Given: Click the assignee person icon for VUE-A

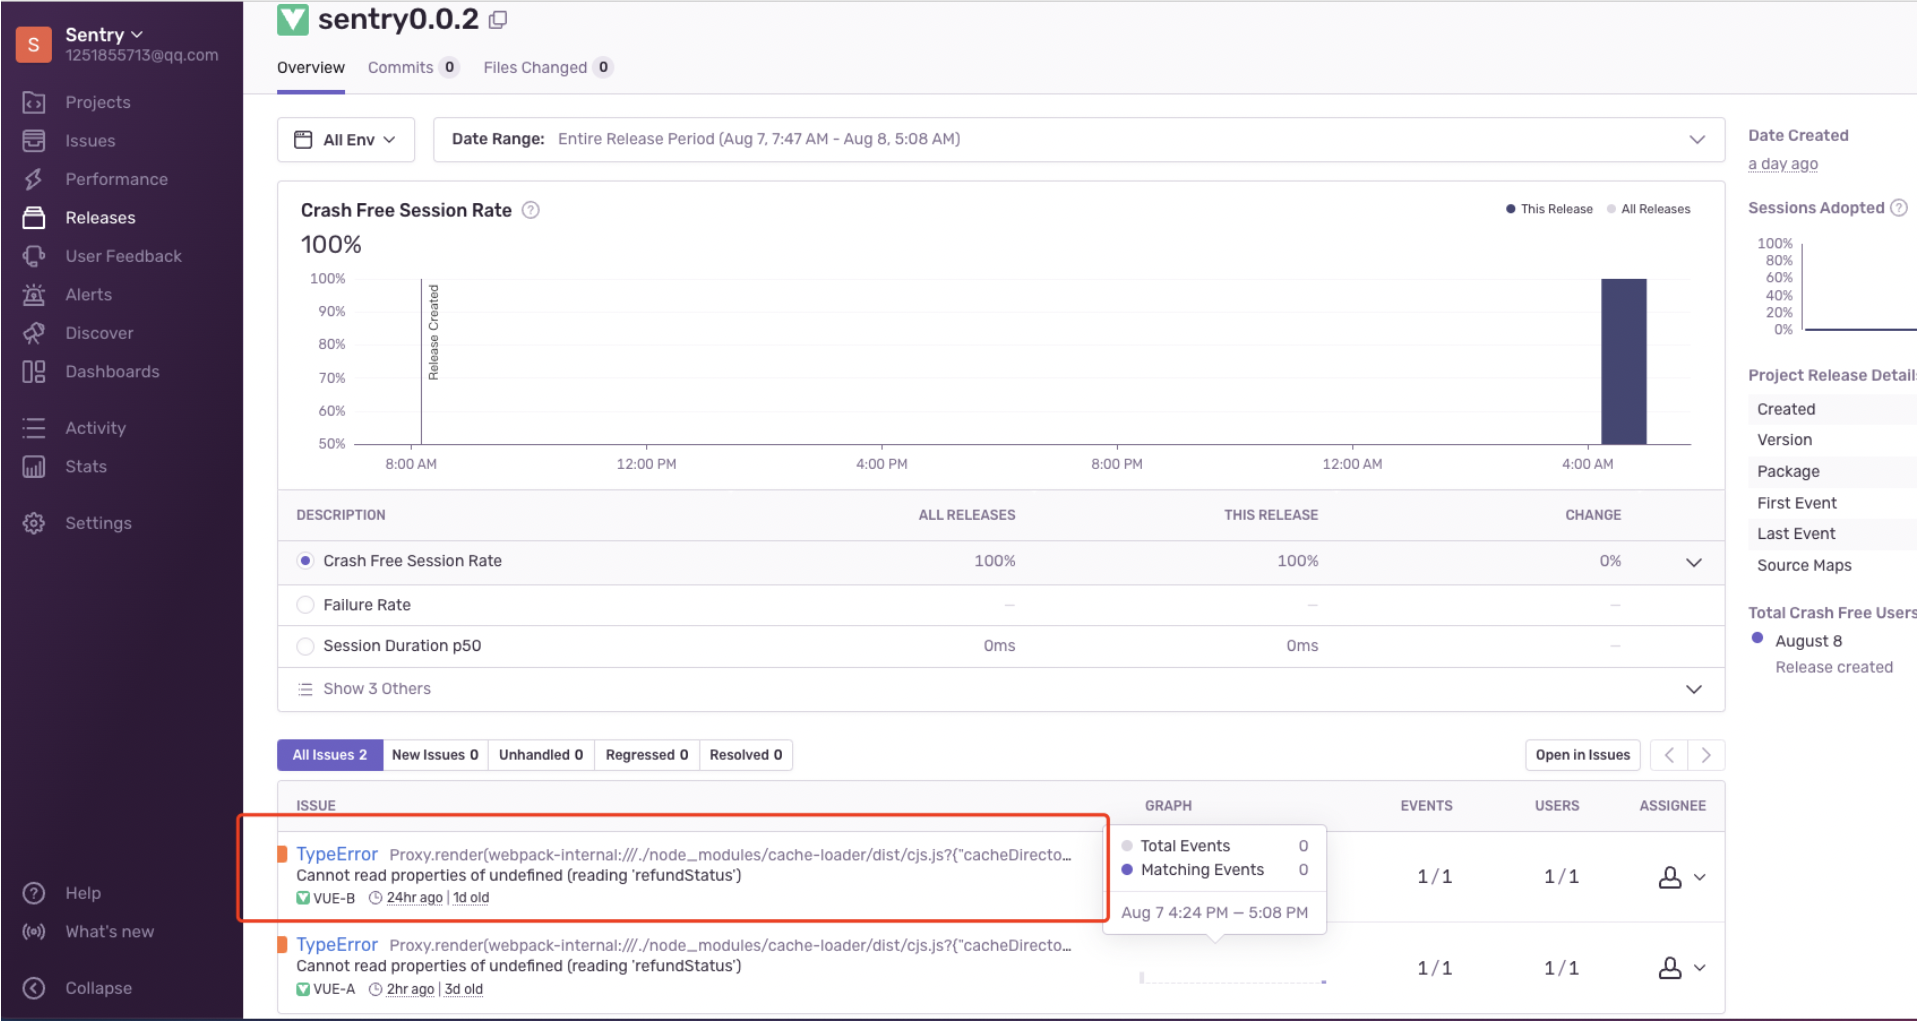Looking at the screenshot, I should (1670, 968).
